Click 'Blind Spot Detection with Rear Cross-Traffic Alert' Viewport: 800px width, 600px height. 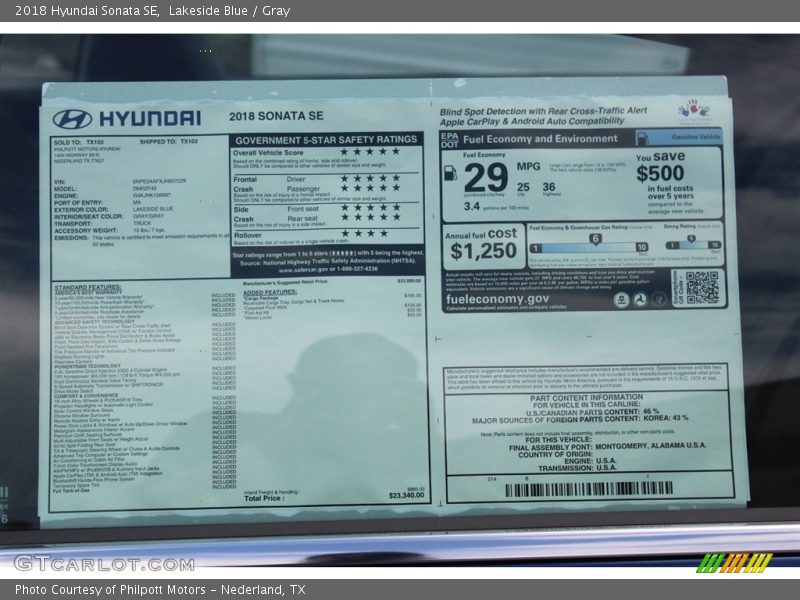click(543, 111)
